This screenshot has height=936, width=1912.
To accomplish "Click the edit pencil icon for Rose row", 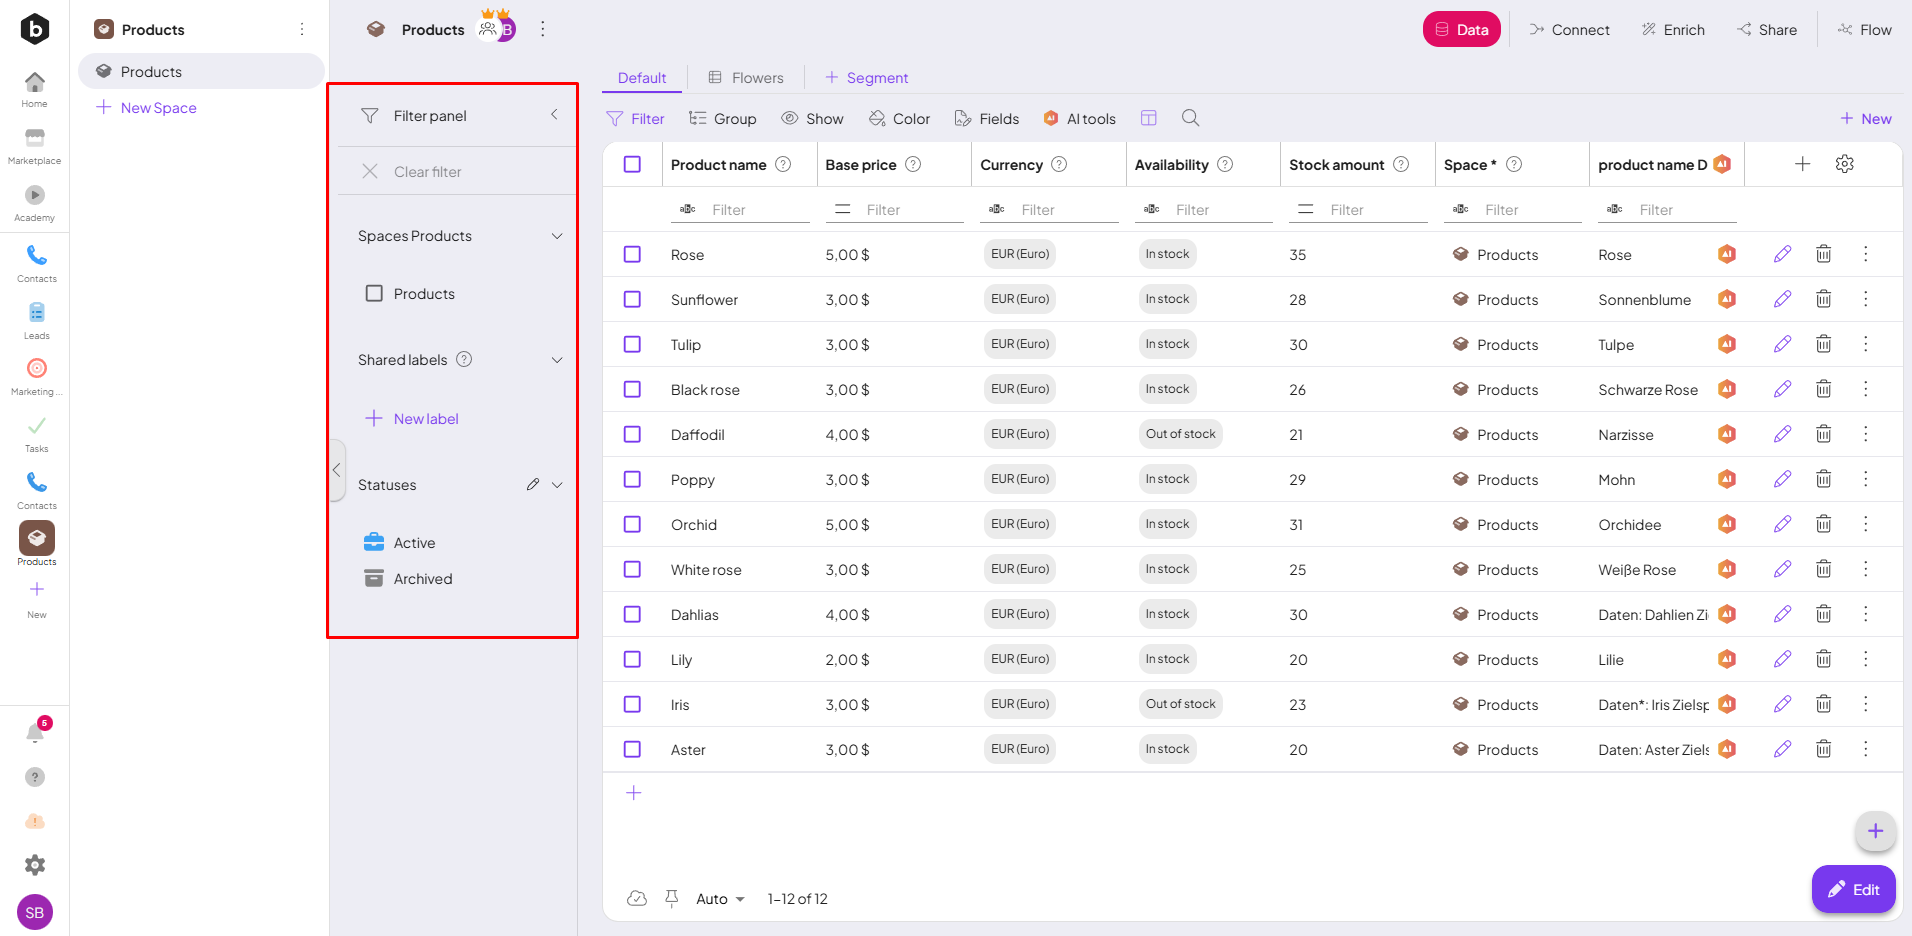I will click(1782, 254).
